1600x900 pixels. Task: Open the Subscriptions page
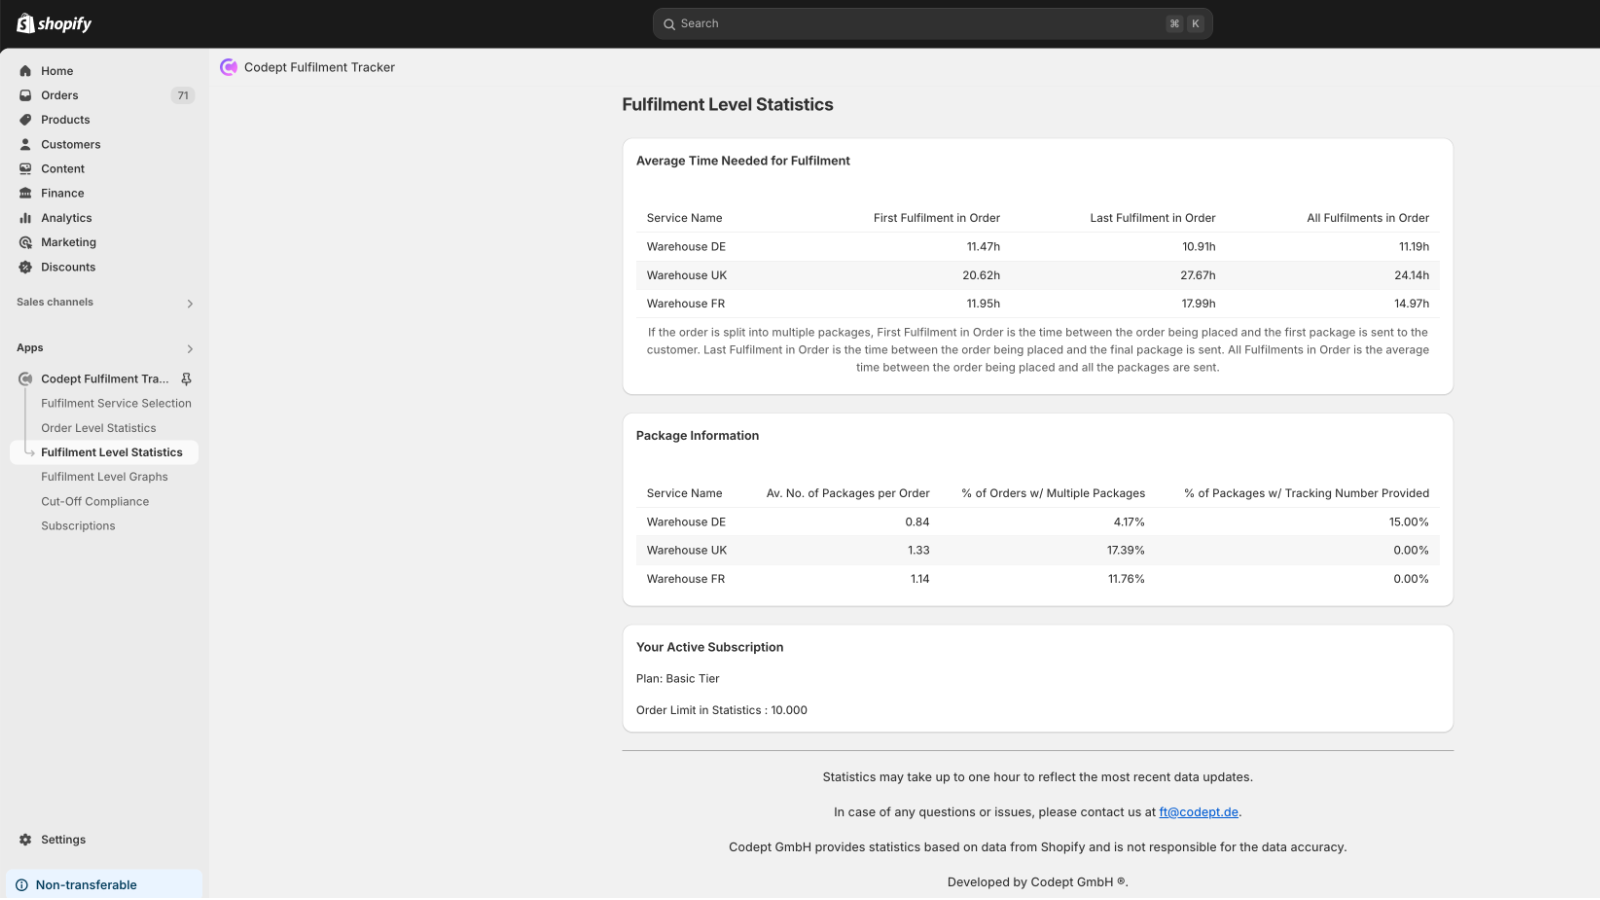pos(77,525)
